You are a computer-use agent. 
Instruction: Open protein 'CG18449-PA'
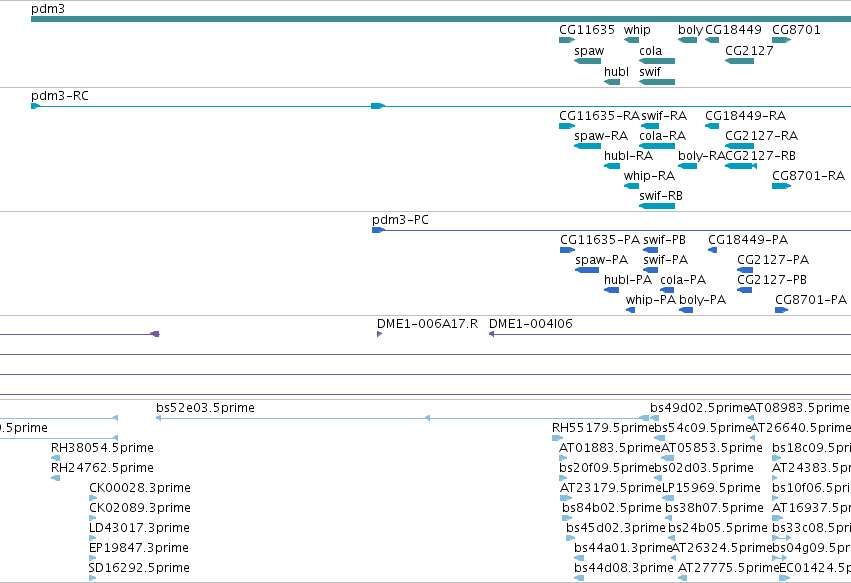pyautogui.click(x=748, y=240)
